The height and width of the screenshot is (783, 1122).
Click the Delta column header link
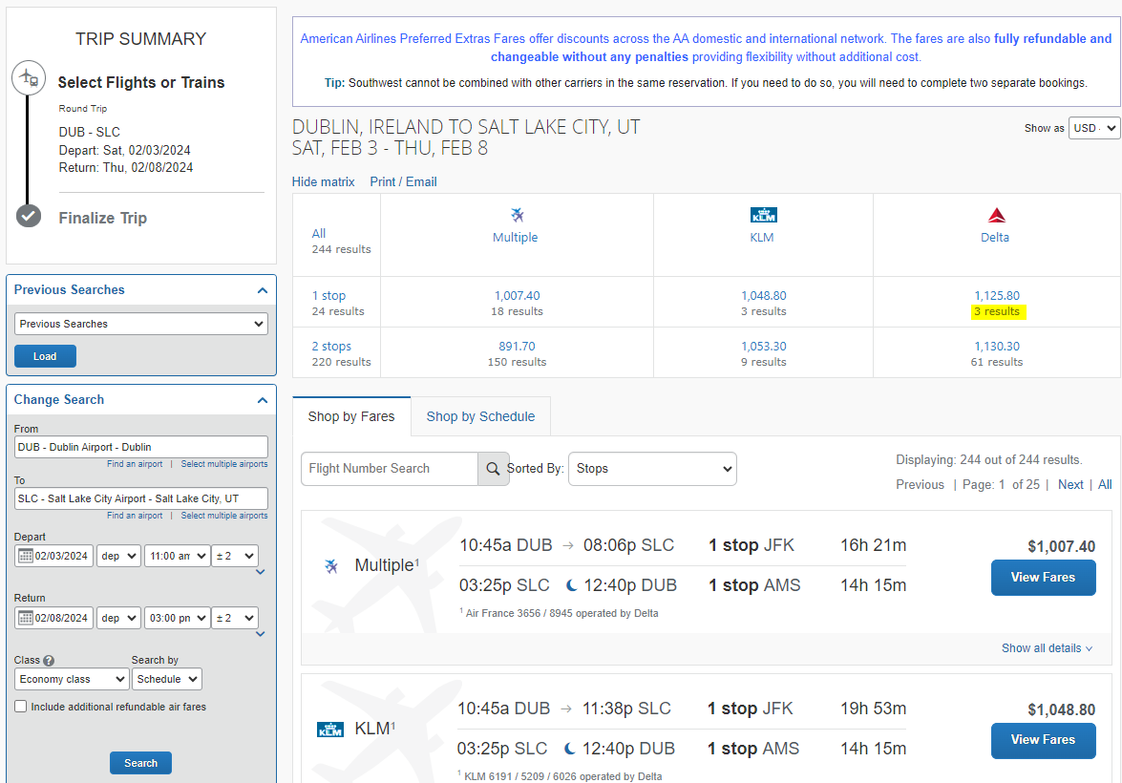tap(995, 238)
